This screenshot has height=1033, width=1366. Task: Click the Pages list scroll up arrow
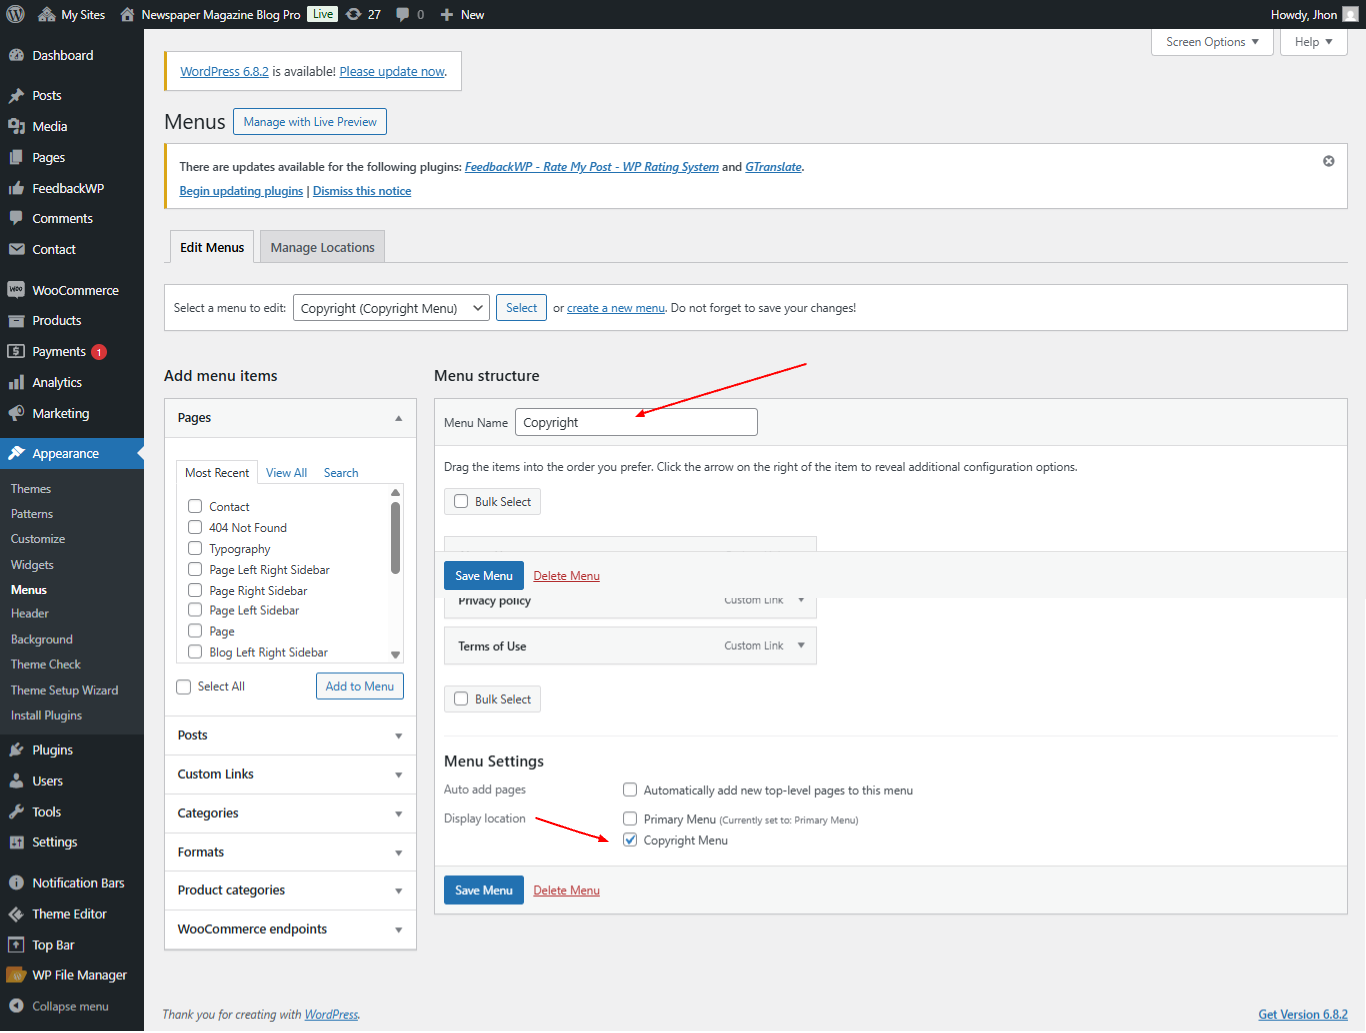395,492
